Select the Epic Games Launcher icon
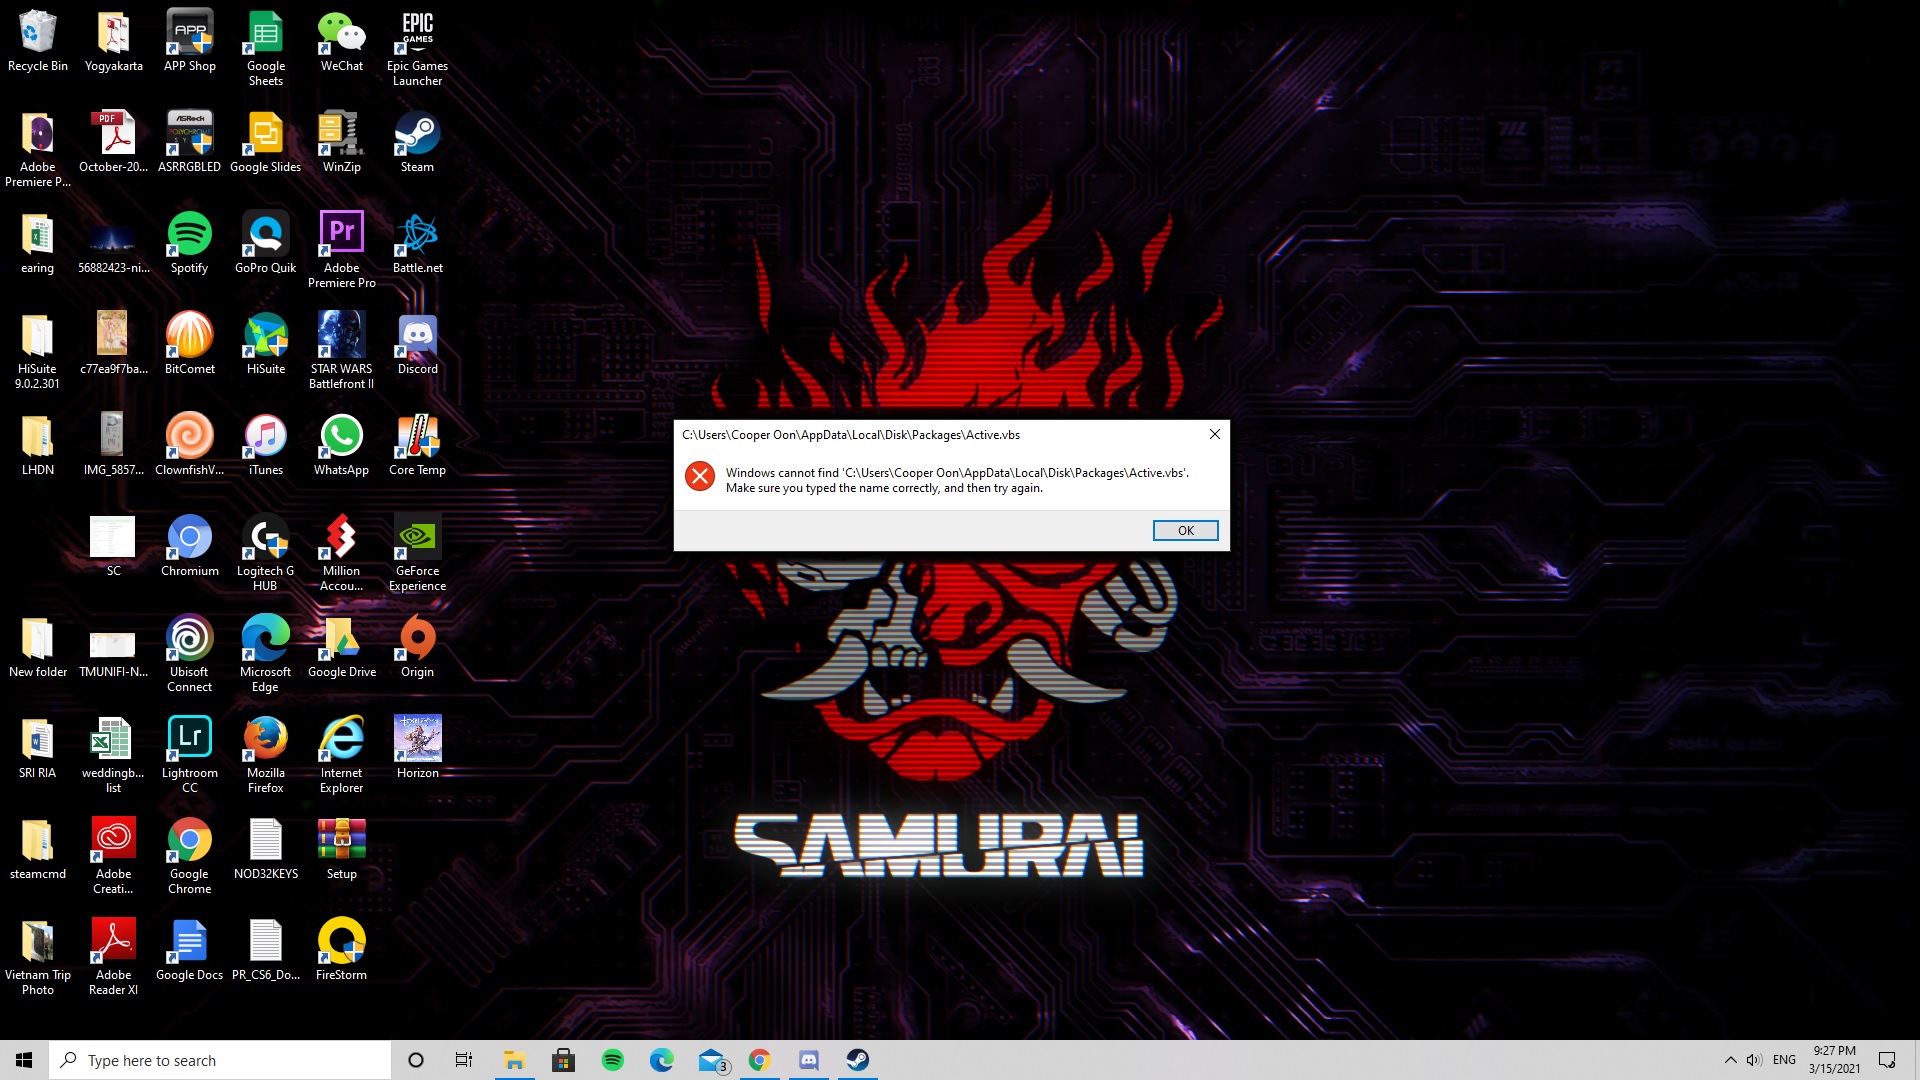Image resolution: width=1920 pixels, height=1080 pixels. pyautogui.click(x=417, y=49)
